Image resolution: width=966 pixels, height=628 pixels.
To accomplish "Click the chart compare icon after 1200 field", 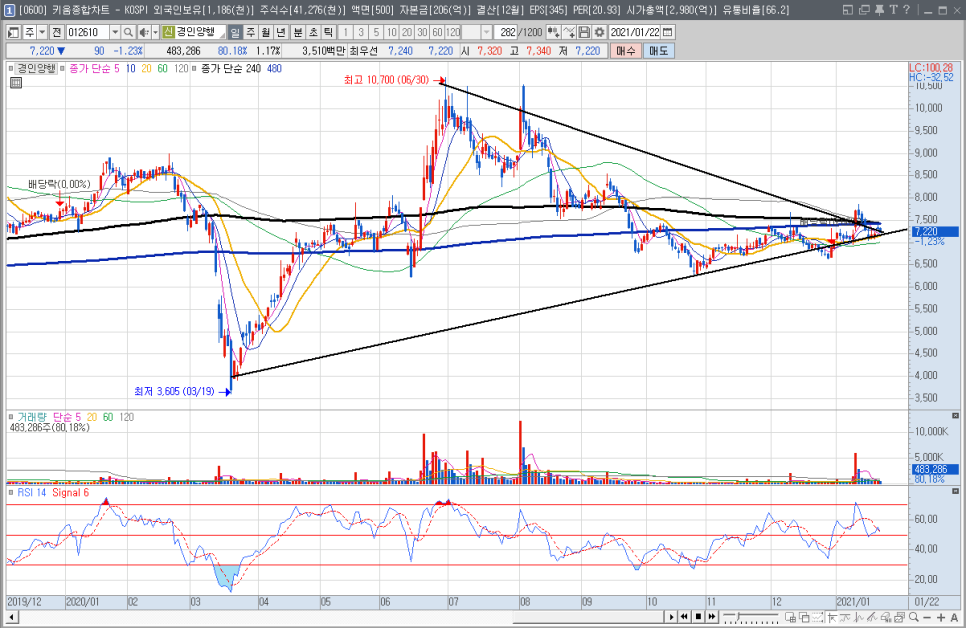I will coord(554,32).
